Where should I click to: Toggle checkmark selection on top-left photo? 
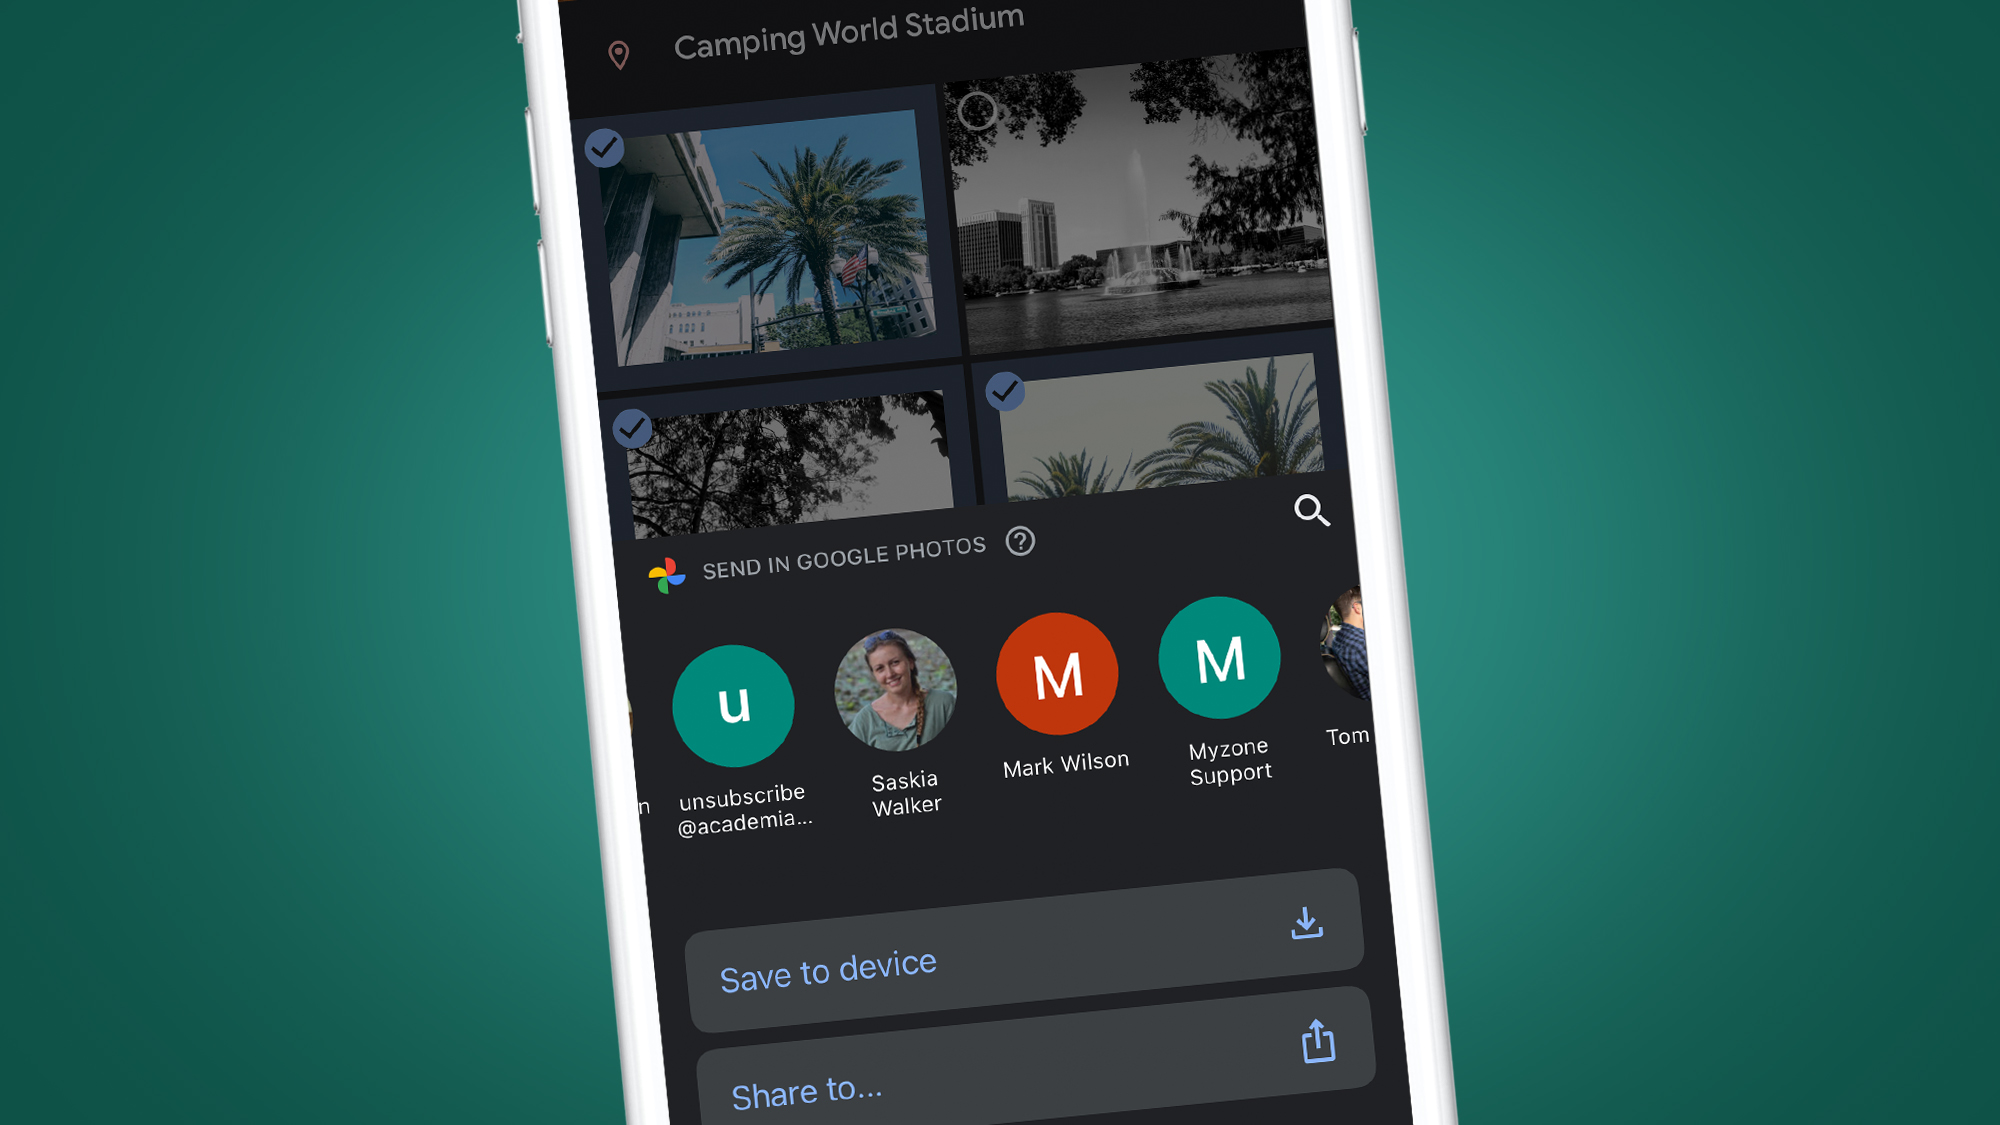604,150
